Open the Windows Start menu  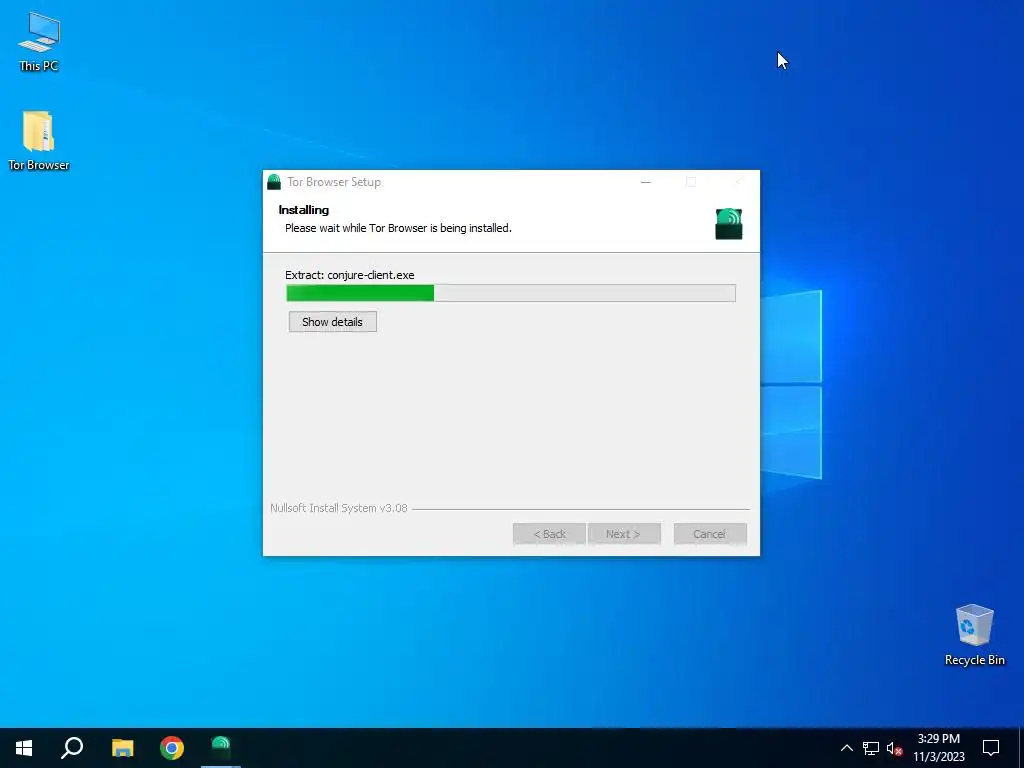pyautogui.click(x=24, y=748)
